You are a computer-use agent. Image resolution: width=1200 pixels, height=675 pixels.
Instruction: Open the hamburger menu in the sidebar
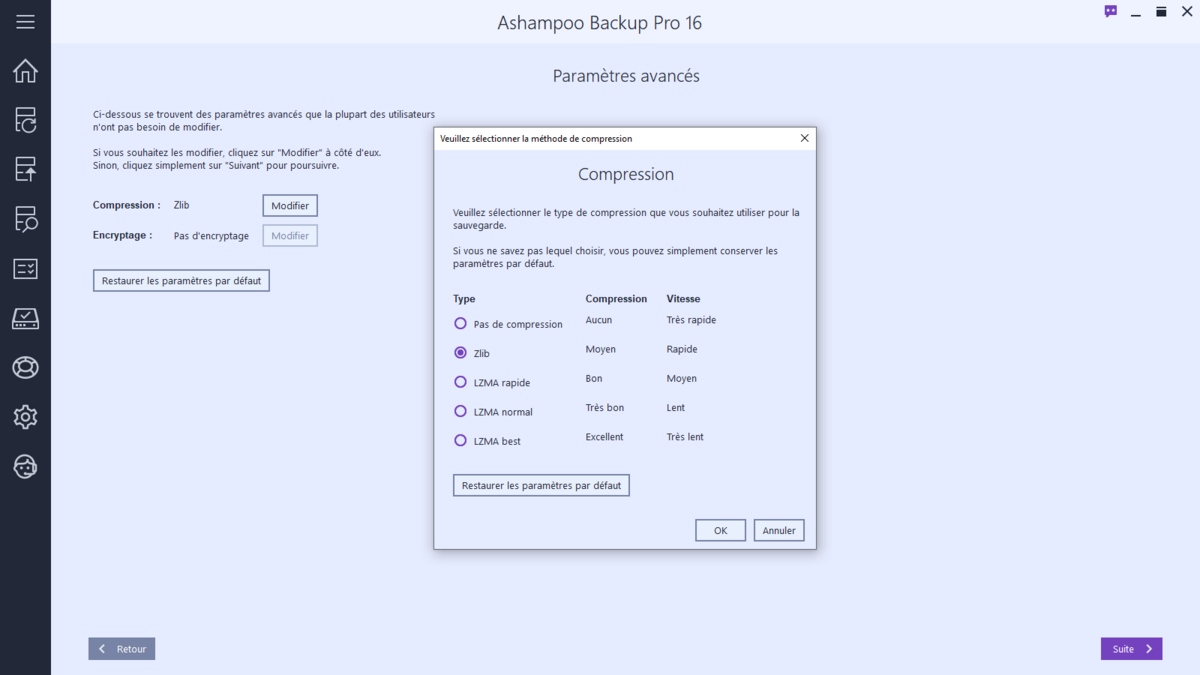coord(25,22)
